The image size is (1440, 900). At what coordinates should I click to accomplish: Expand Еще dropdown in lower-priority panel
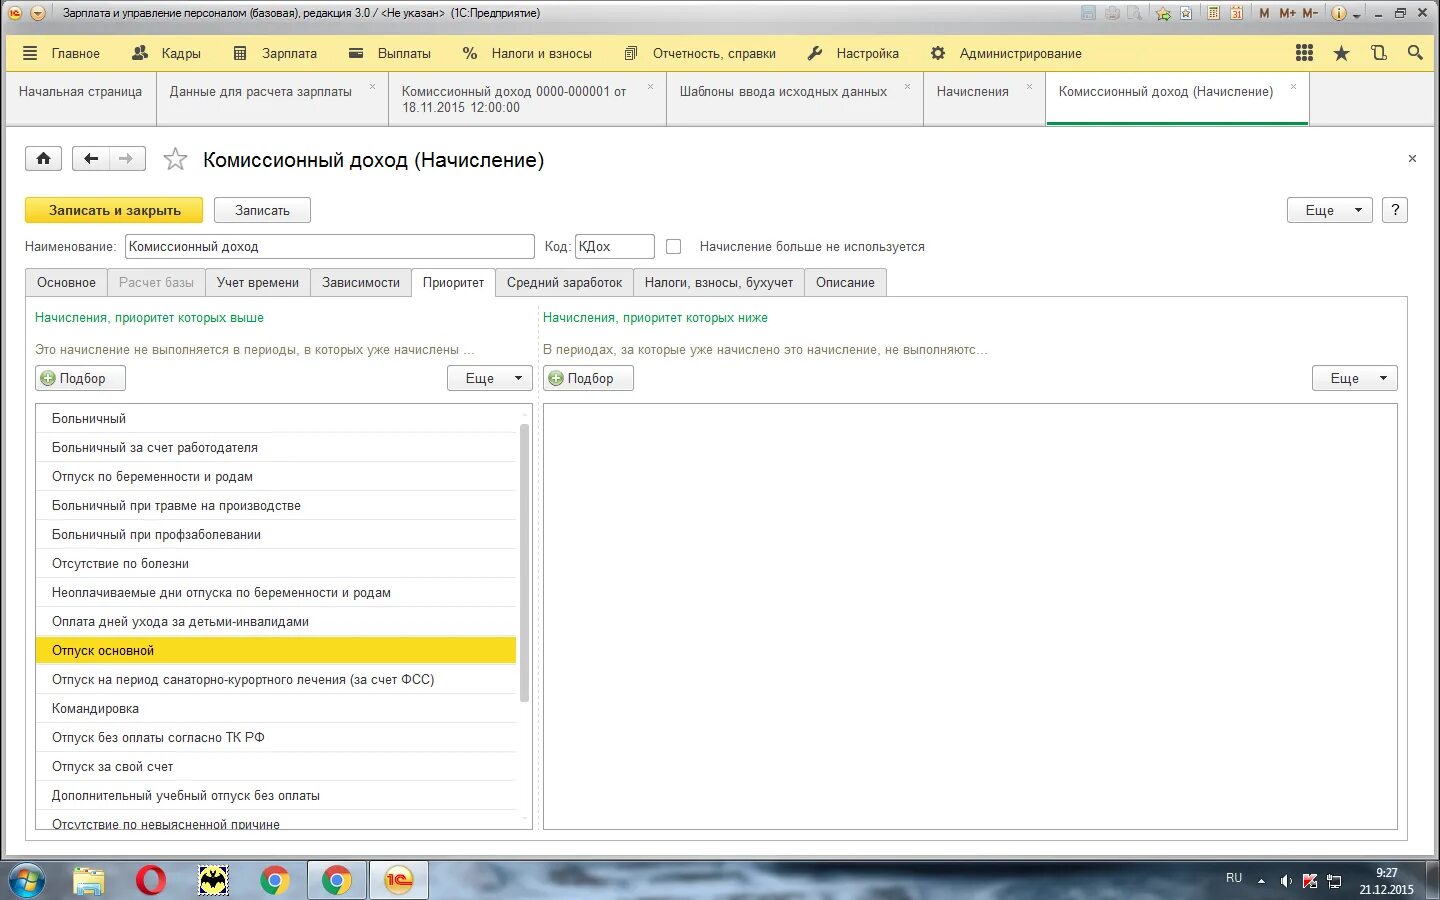click(1354, 378)
